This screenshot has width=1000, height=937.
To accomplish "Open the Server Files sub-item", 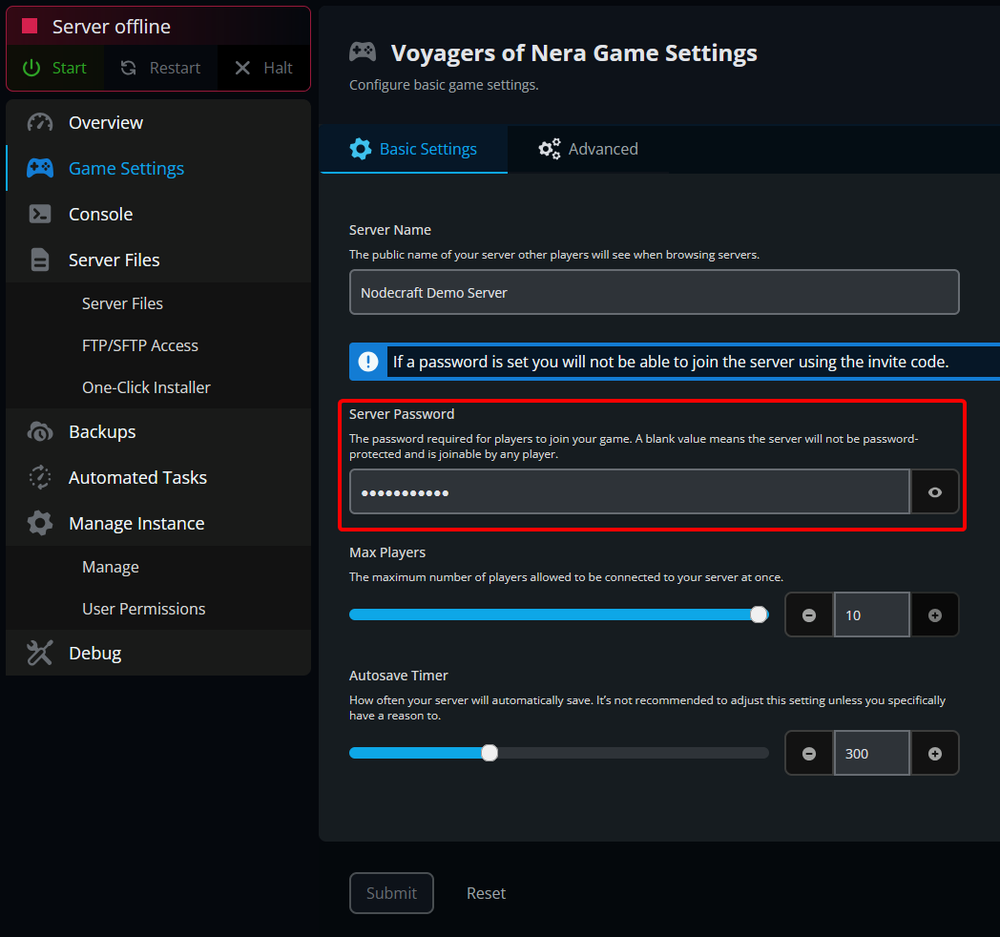I will click(122, 304).
